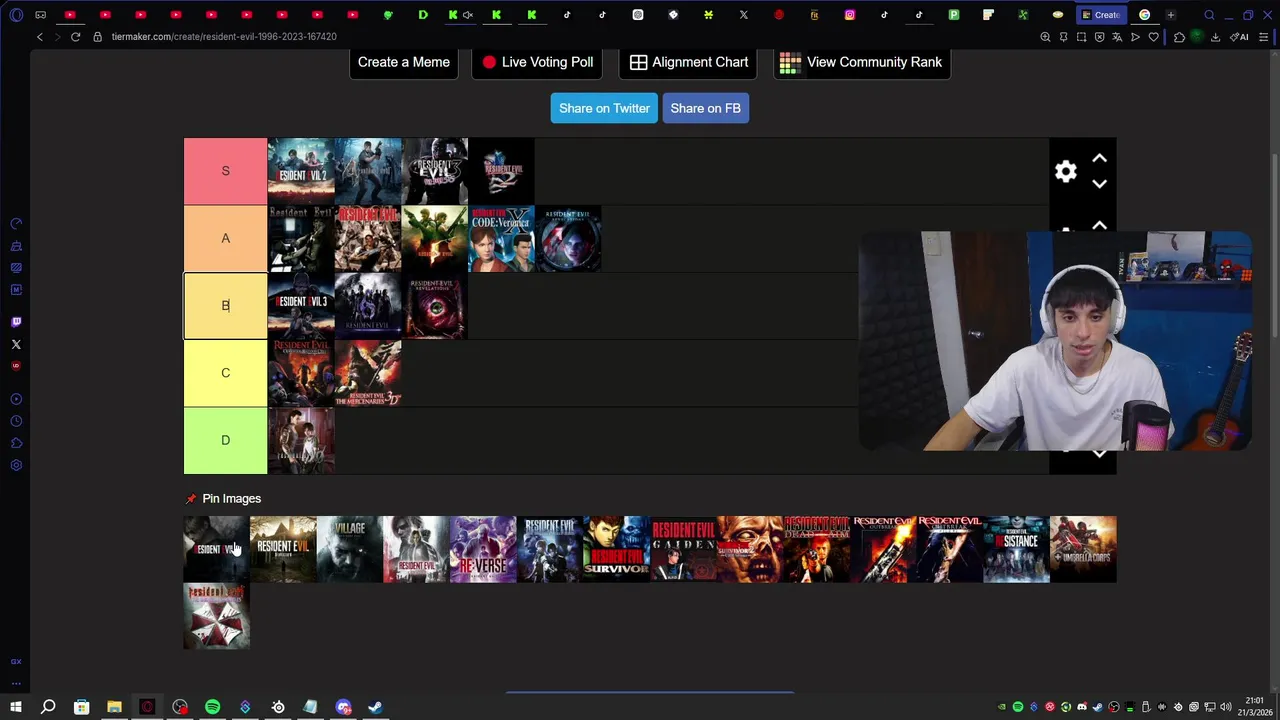Screen dimensions: 1280x720
Task: Open a new browser tab
Action: tap(1170, 15)
